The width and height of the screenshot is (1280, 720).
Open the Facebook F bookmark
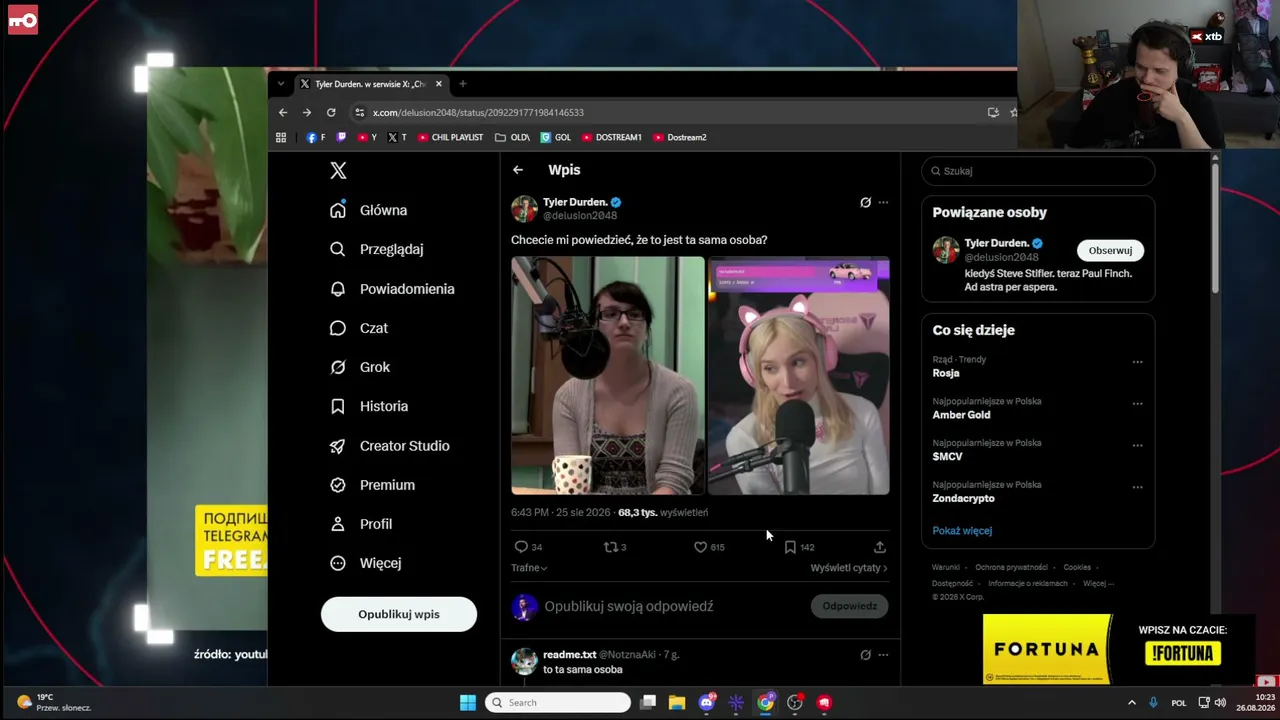click(316, 138)
